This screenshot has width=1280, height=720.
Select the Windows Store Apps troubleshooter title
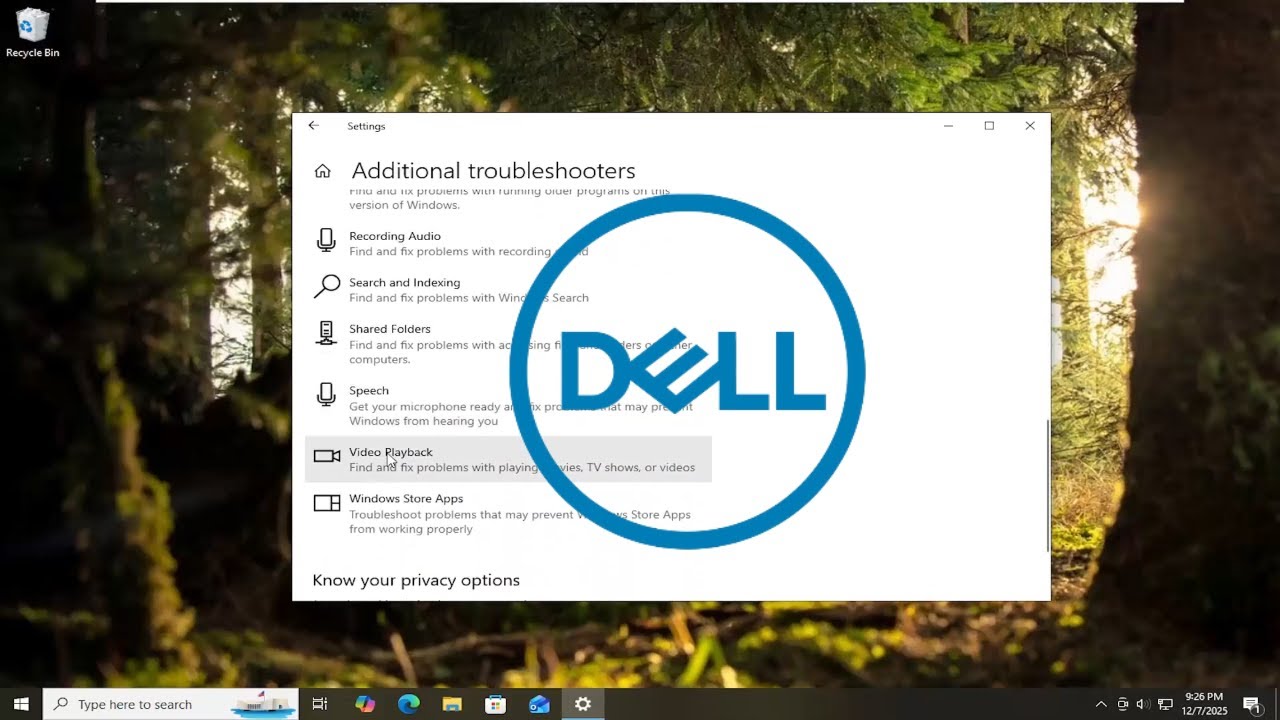click(406, 498)
